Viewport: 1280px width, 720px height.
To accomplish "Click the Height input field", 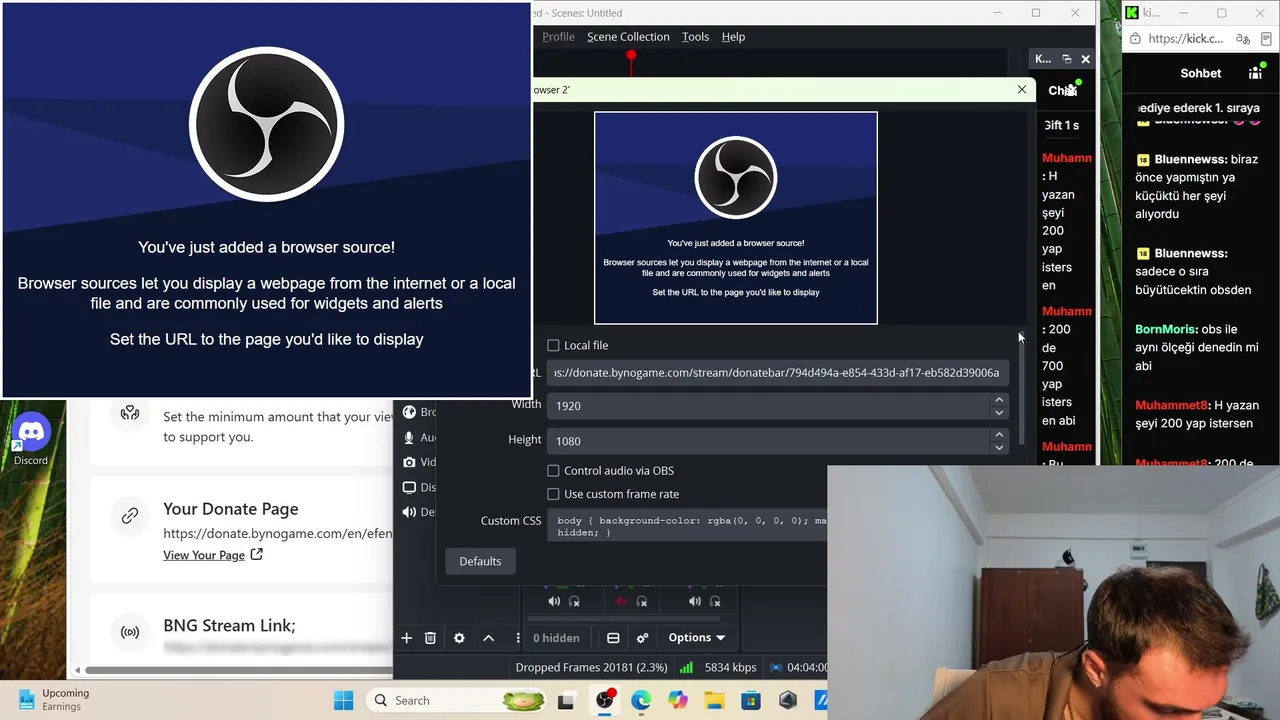I will coord(768,441).
